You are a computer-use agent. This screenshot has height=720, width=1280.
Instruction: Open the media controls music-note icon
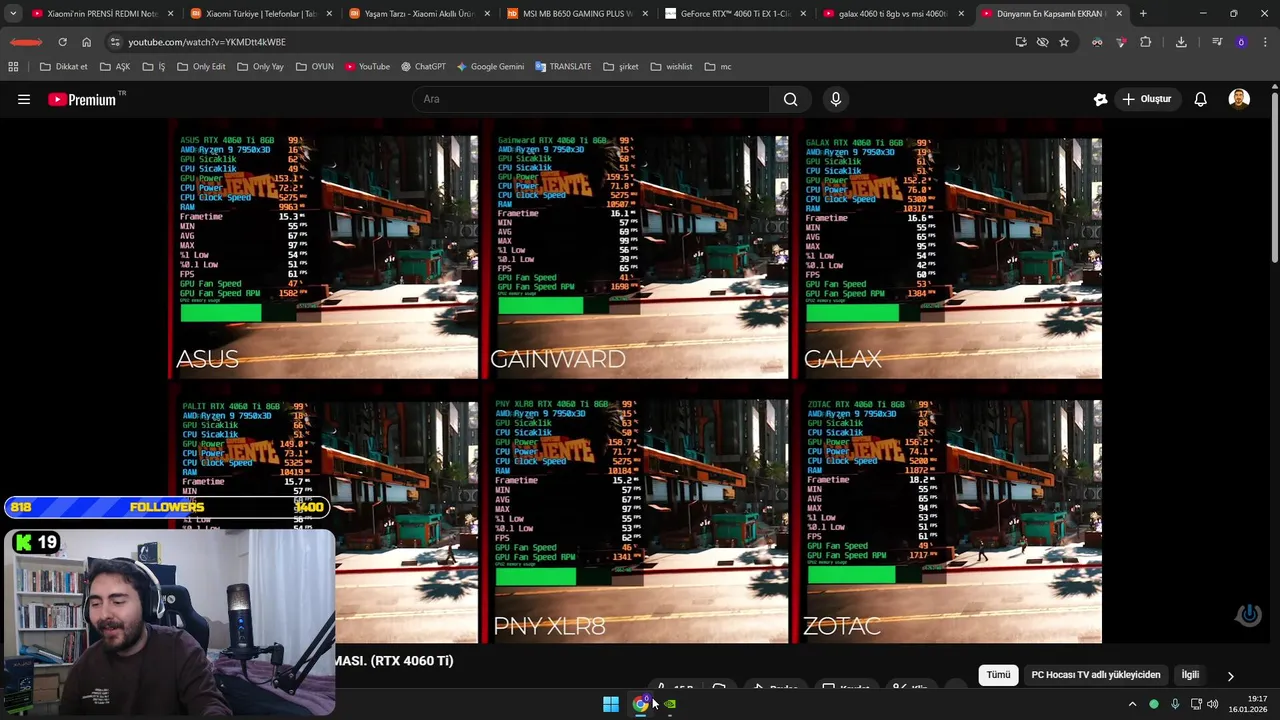pyautogui.click(x=1217, y=42)
